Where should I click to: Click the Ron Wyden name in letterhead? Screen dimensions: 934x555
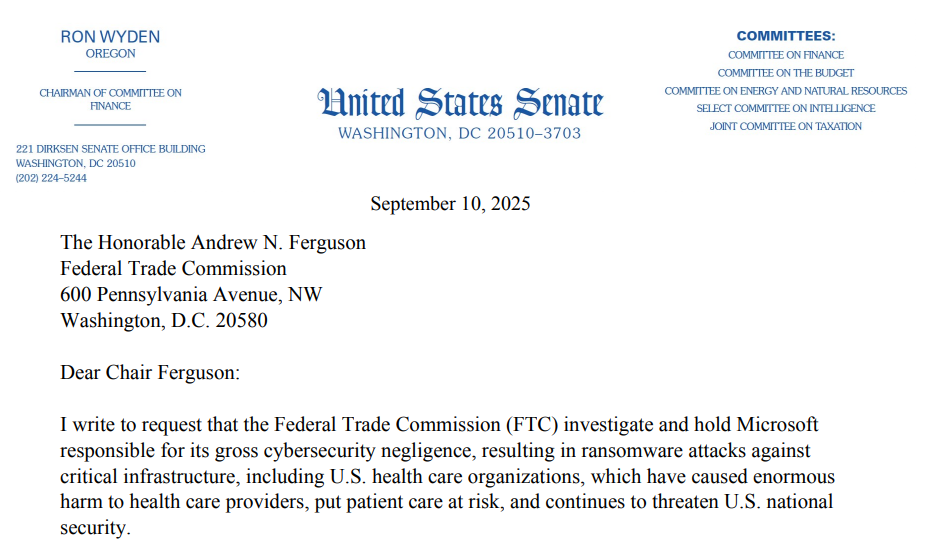click(110, 37)
